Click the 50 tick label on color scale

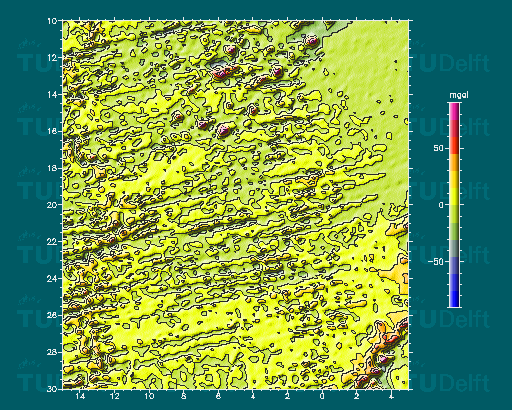(438, 148)
